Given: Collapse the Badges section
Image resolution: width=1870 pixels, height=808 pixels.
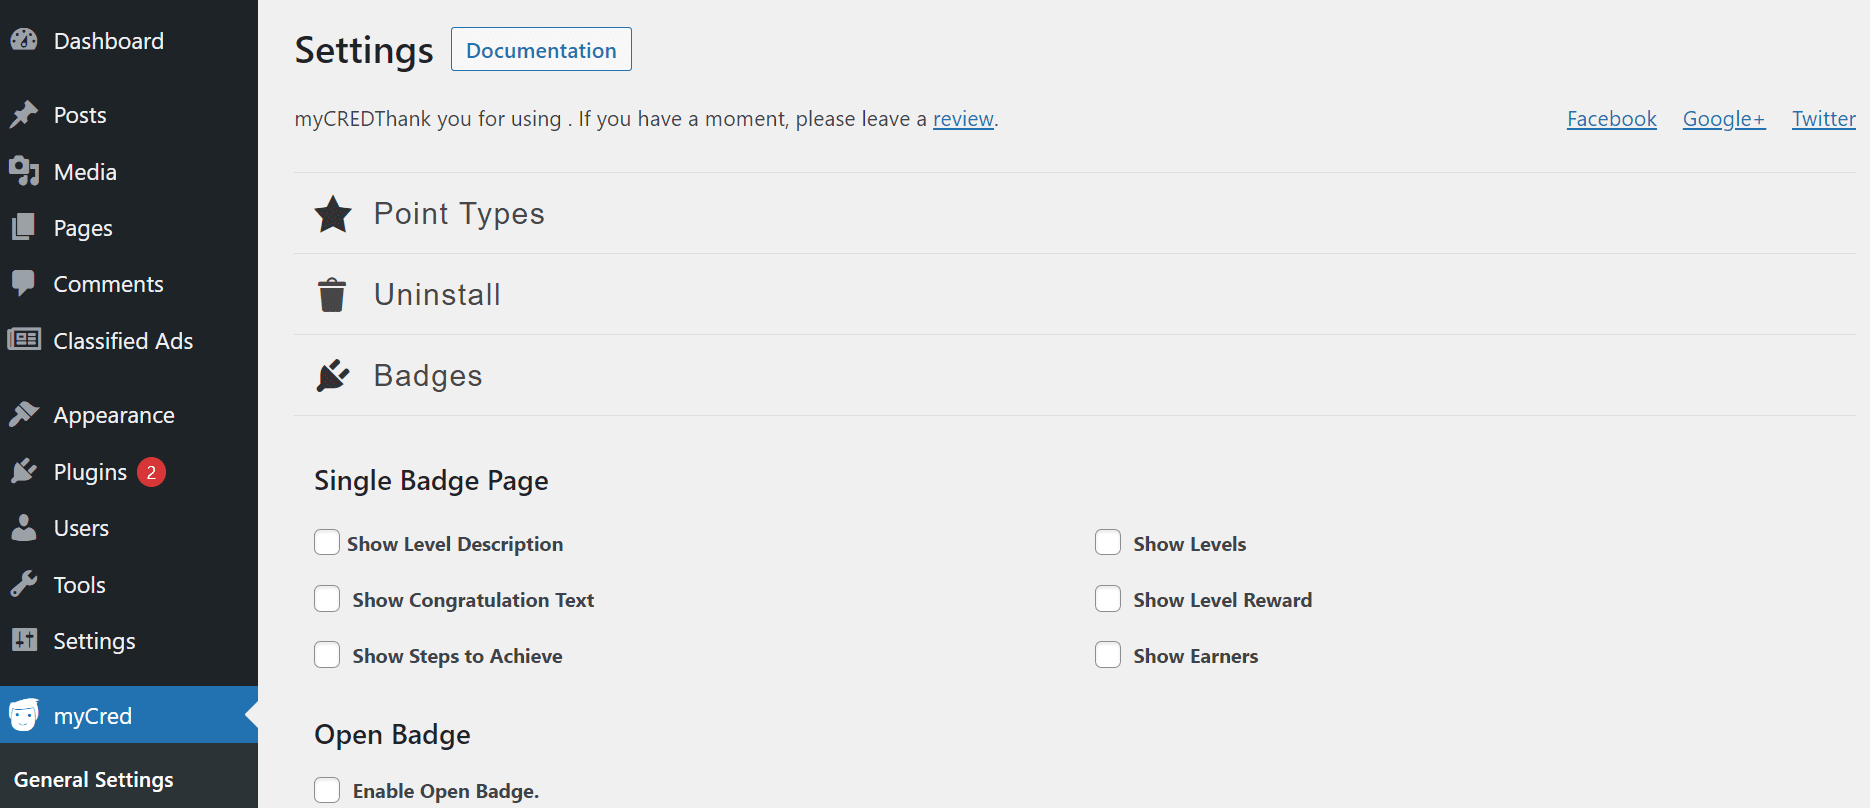Looking at the screenshot, I should (x=428, y=375).
